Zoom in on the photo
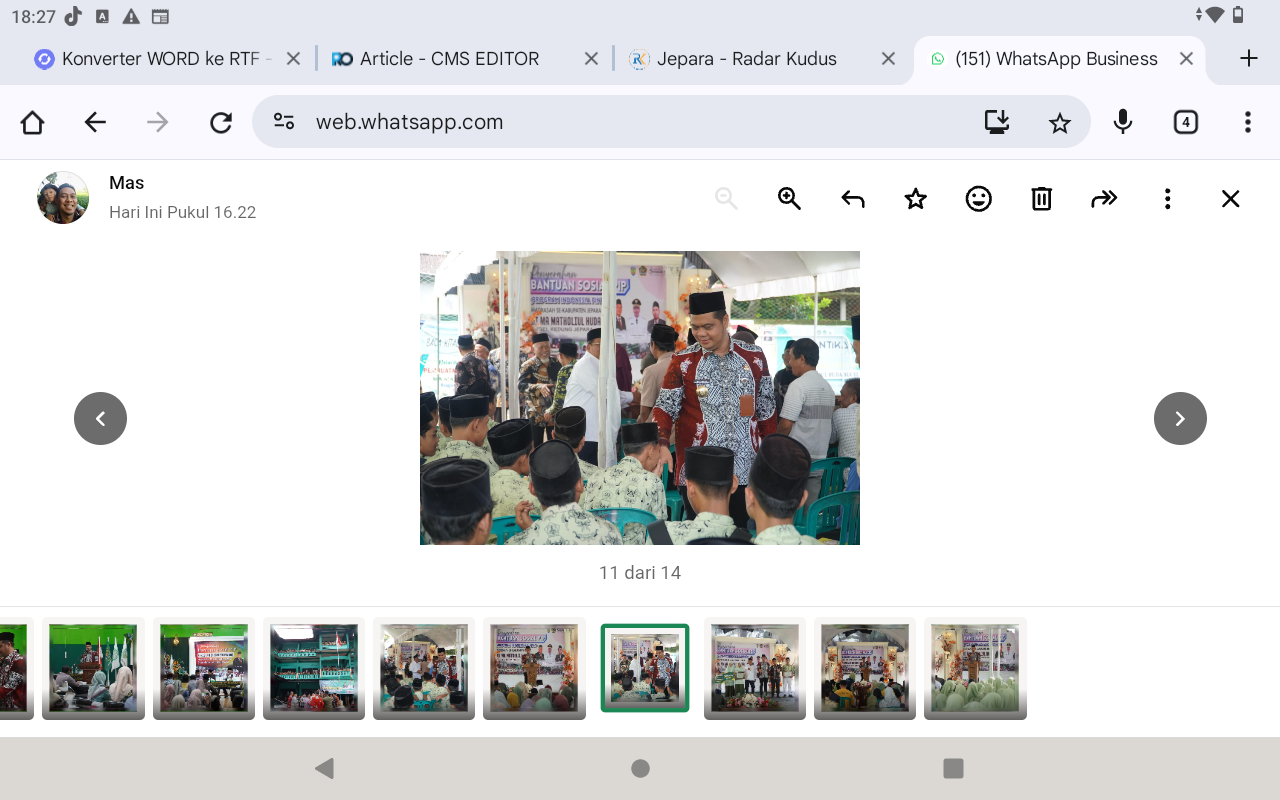Screen dimensions: 1280x800 click(789, 199)
